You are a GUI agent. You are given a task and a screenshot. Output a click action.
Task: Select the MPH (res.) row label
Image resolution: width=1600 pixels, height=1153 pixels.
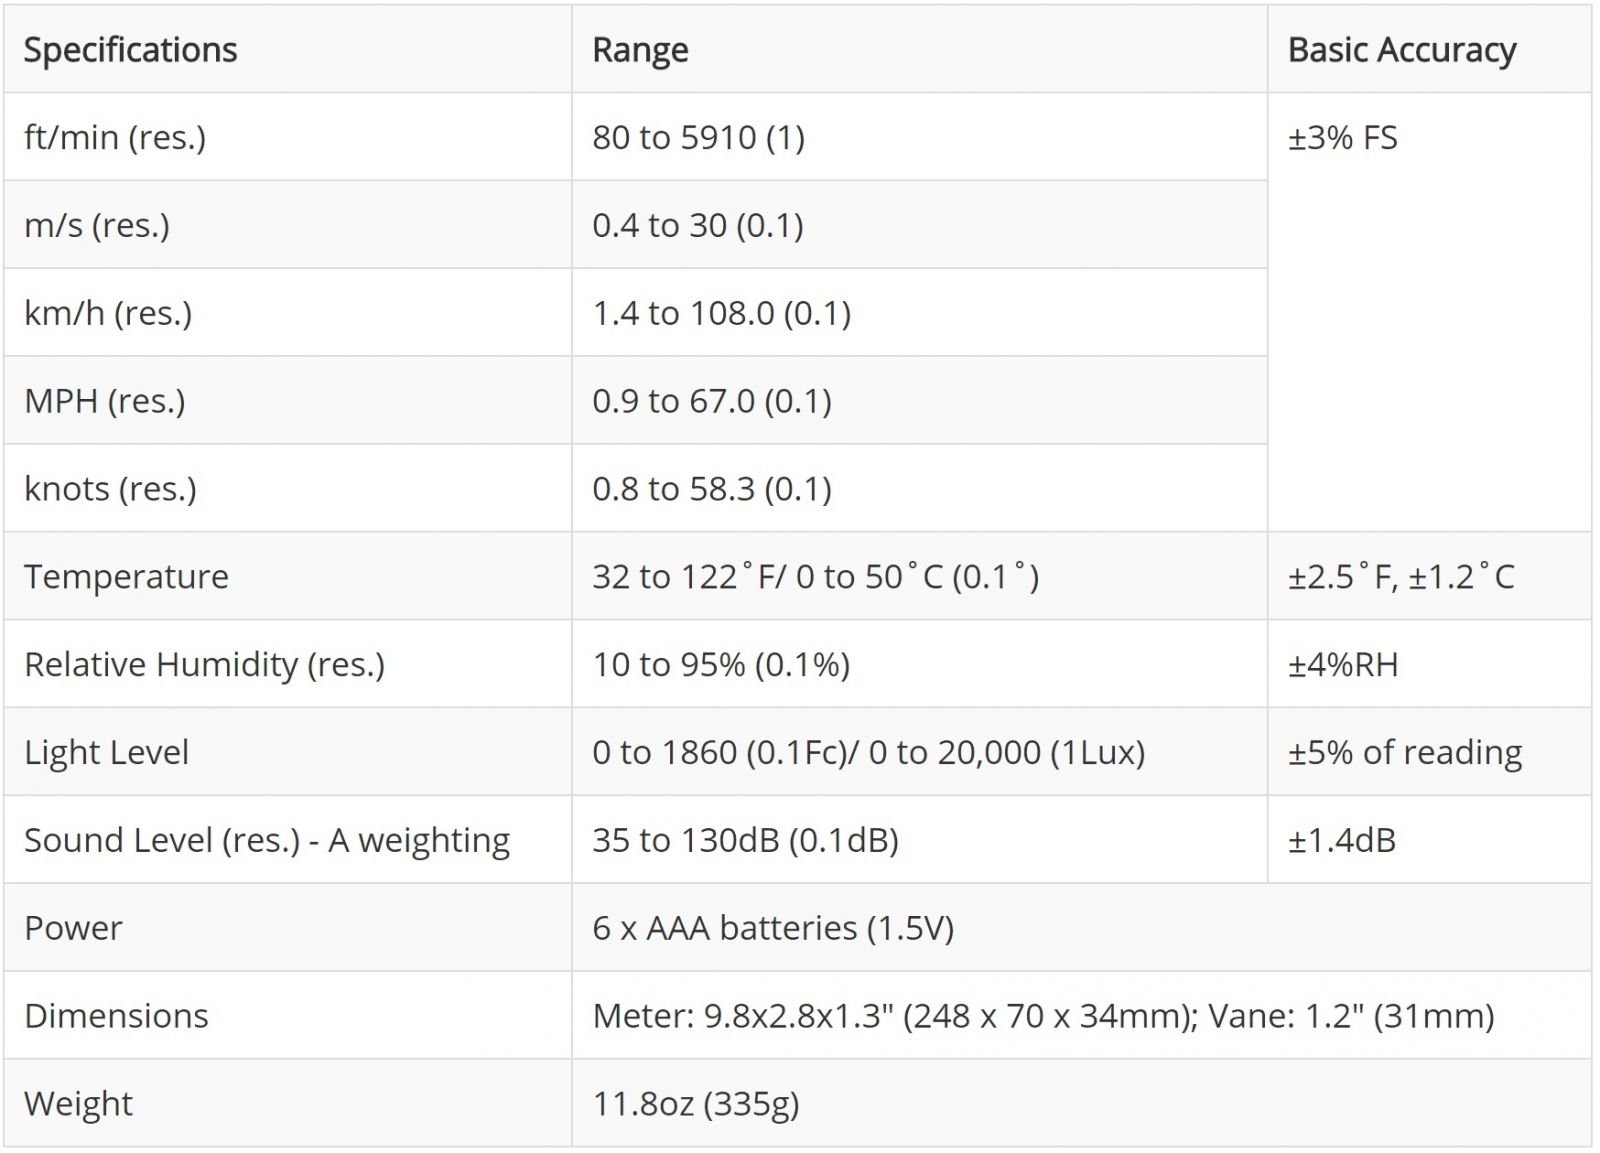(105, 401)
